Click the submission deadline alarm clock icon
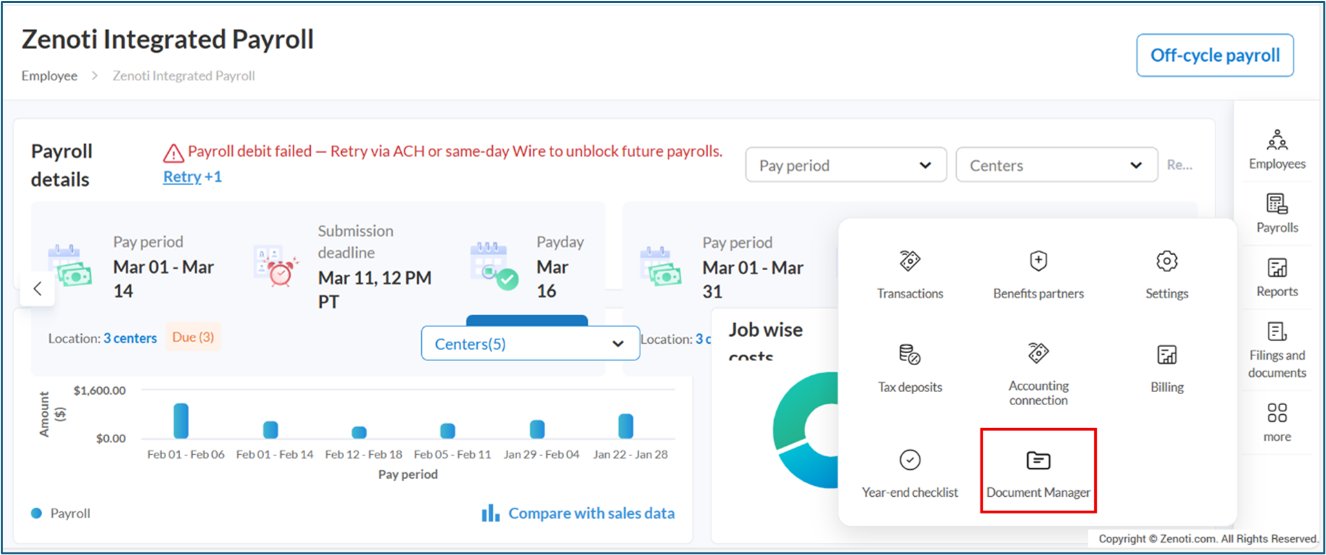This screenshot has width=1326, height=555. (x=275, y=264)
